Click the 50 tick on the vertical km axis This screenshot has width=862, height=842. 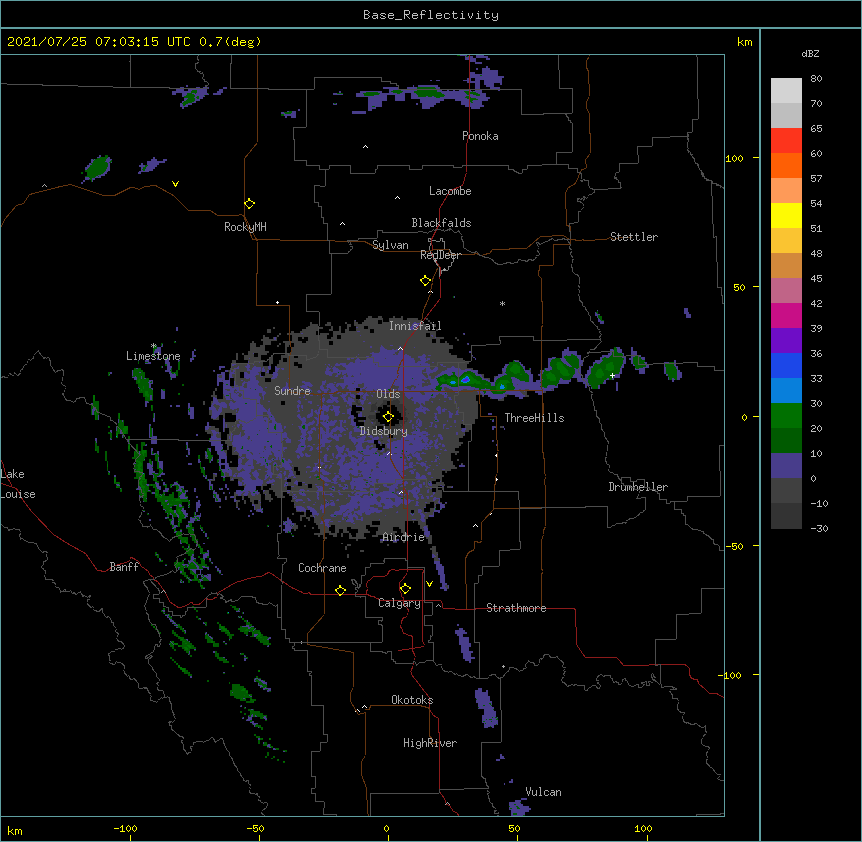[x=739, y=287]
